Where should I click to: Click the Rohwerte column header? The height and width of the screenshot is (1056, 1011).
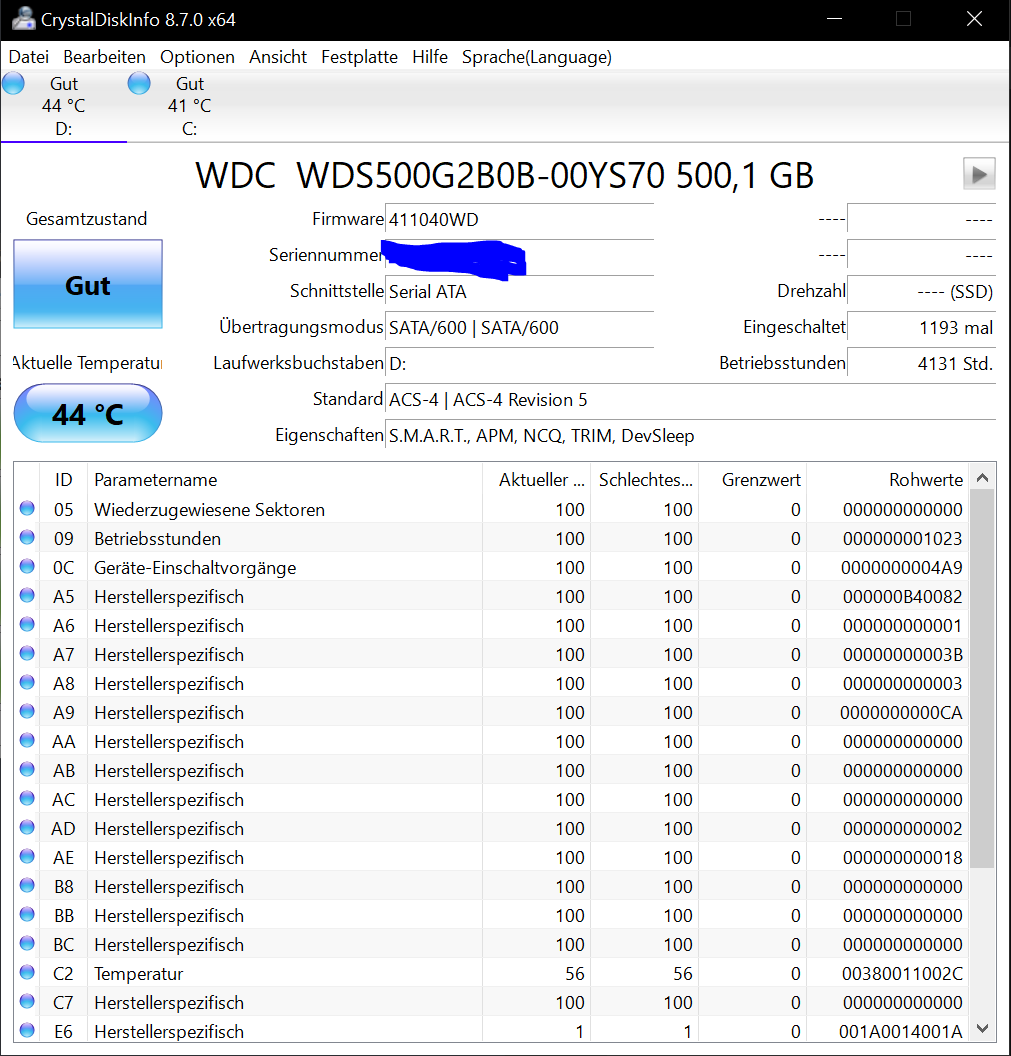(888, 480)
